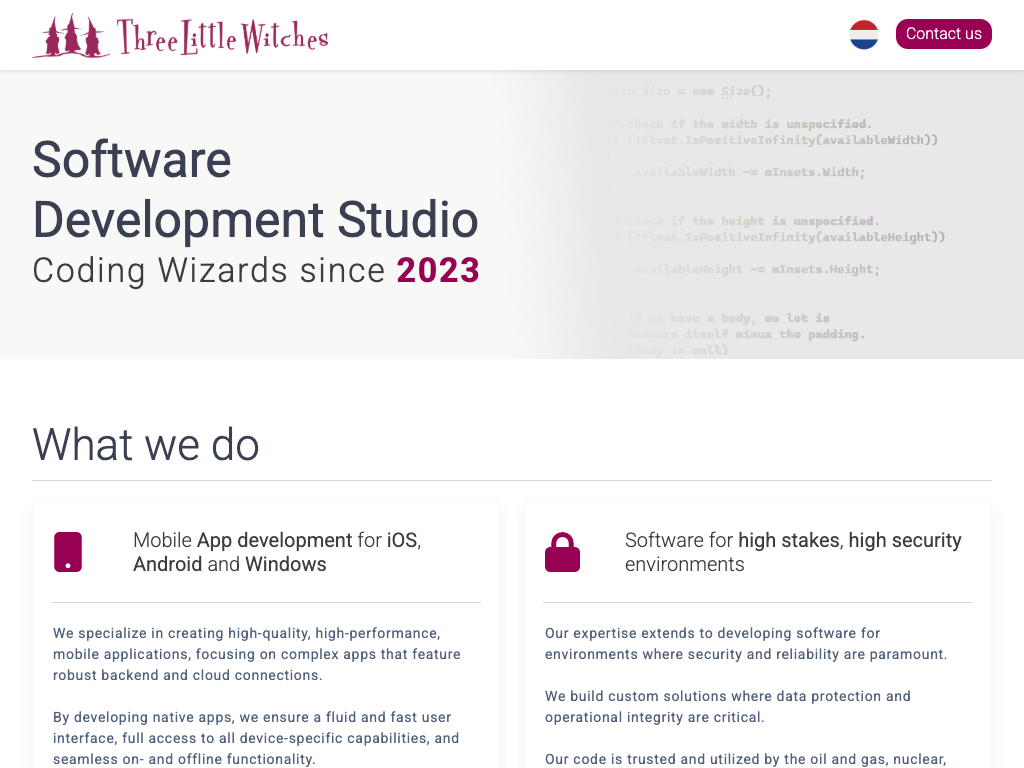This screenshot has height=768, width=1024.
Task: Click the mobile phone icon
Action: tap(68, 552)
